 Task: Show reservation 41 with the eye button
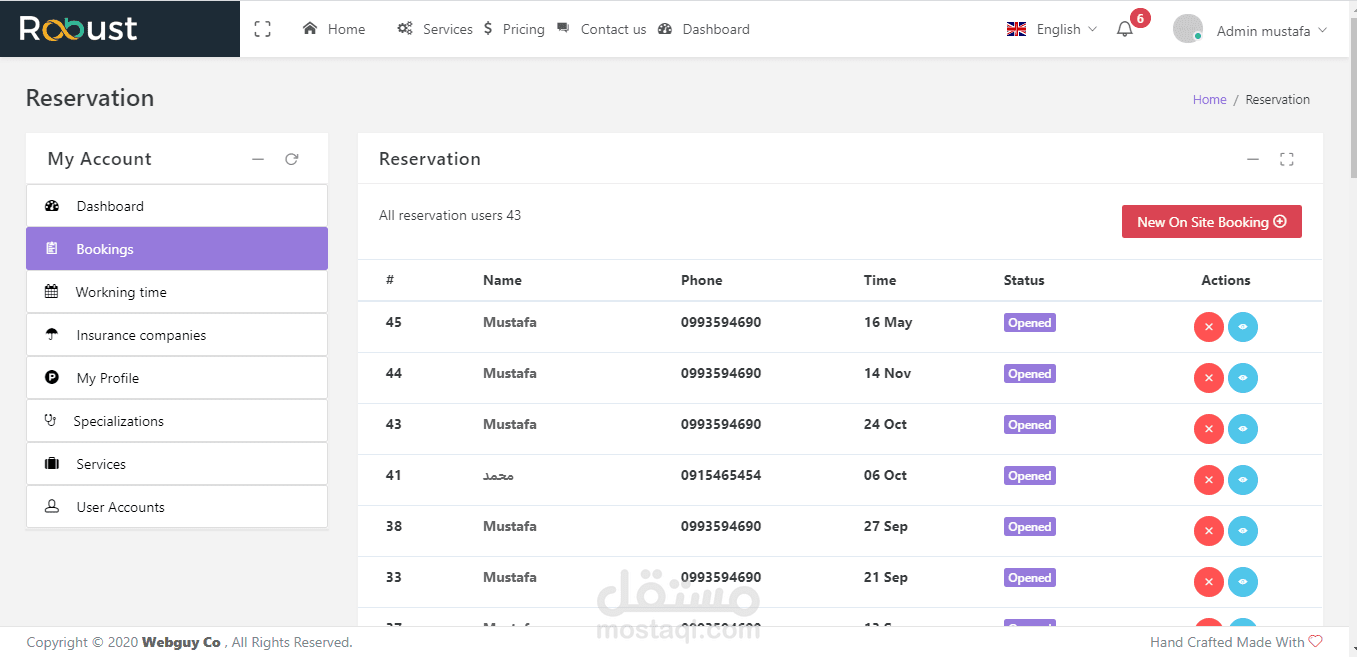(x=1242, y=480)
